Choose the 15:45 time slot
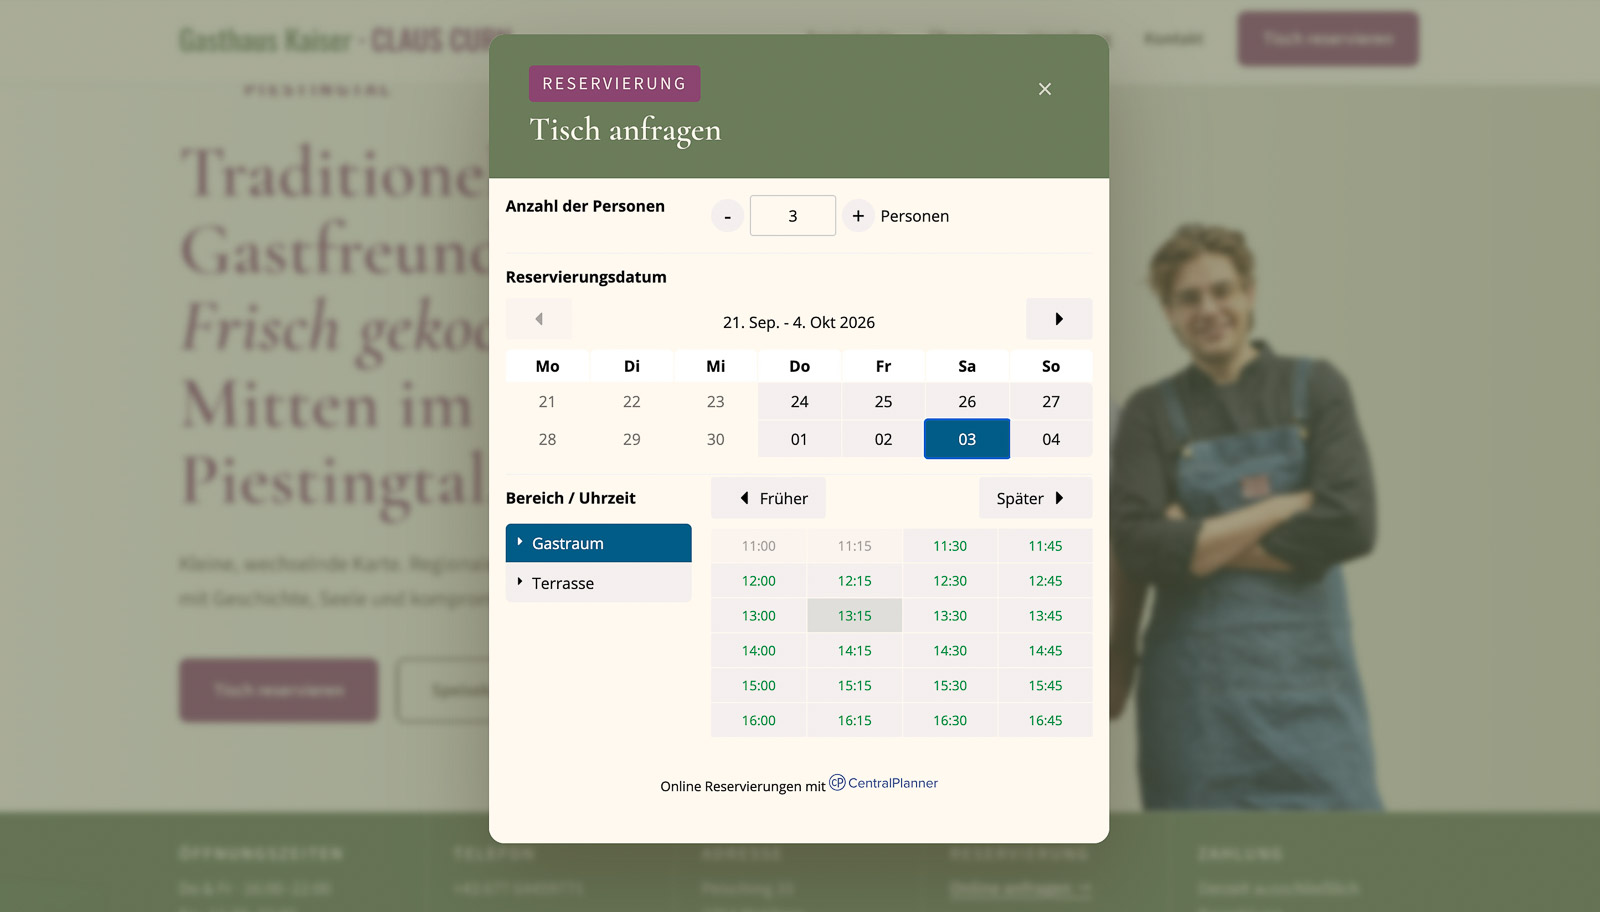1600x912 pixels. [1045, 686]
